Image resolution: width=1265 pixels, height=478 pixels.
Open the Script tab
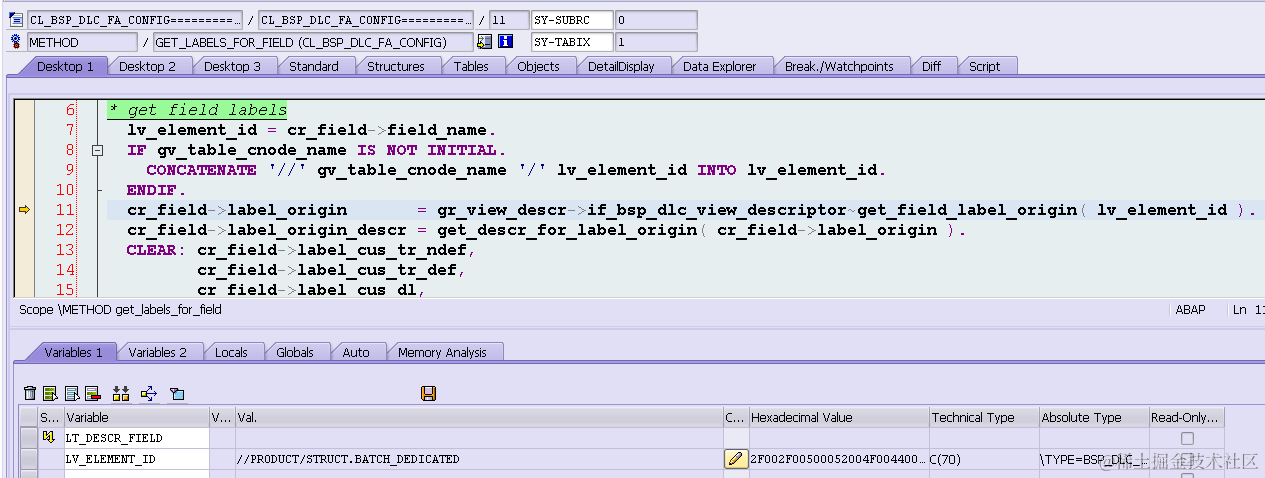984,66
